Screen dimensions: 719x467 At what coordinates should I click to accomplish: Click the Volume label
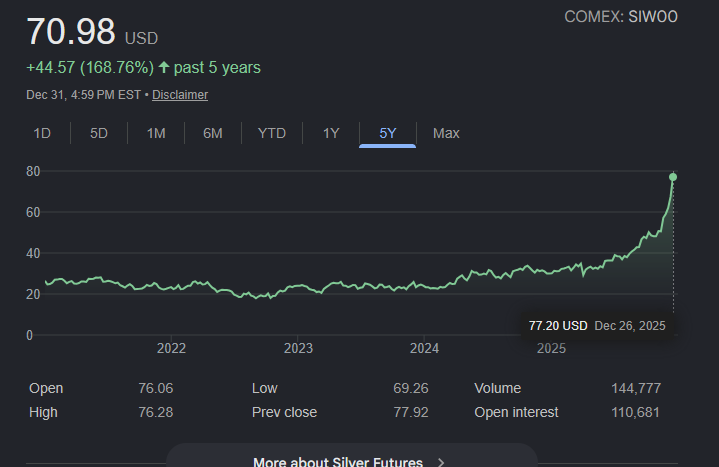(498, 389)
